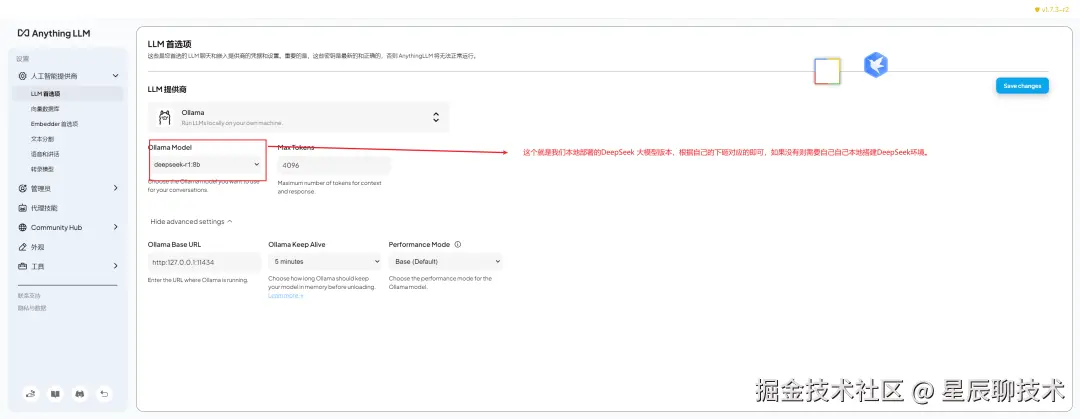Open the Ollama Keep Alive 5 minutes dropdown
Viewport: 1080px width, 419px height.
click(324, 262)
